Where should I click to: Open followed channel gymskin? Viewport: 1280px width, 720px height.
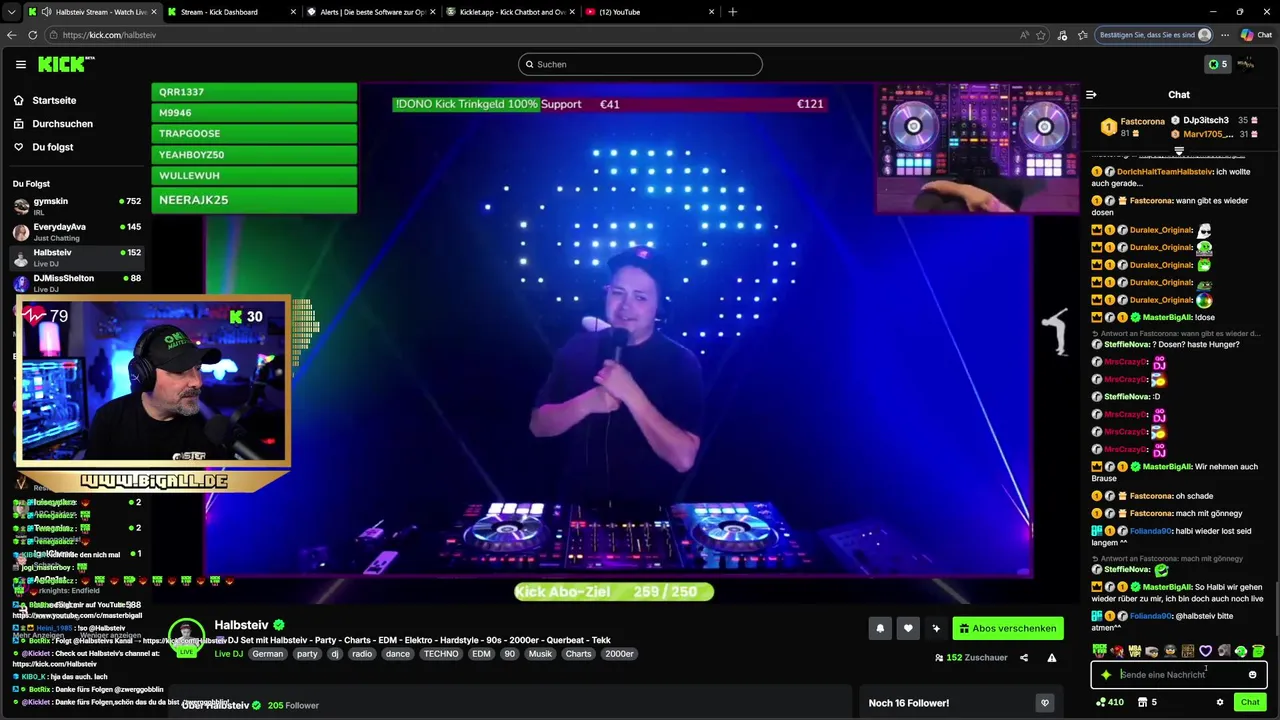[77, 205]
